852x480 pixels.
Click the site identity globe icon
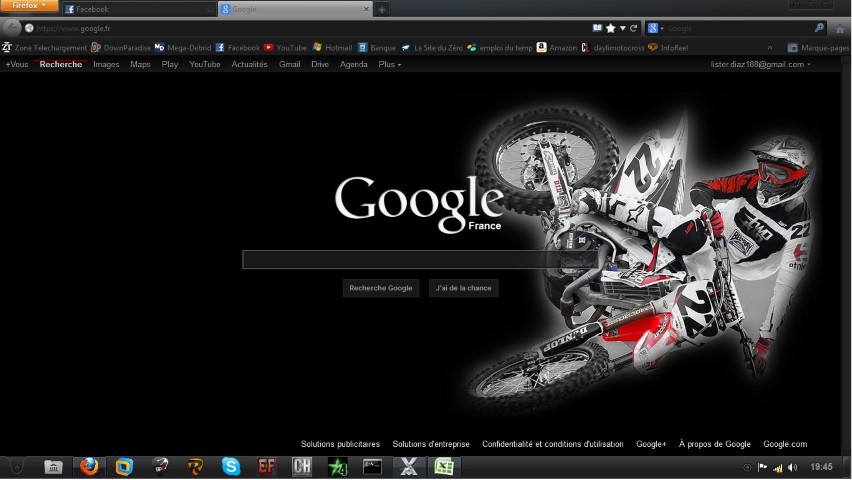tap(29, 28)
